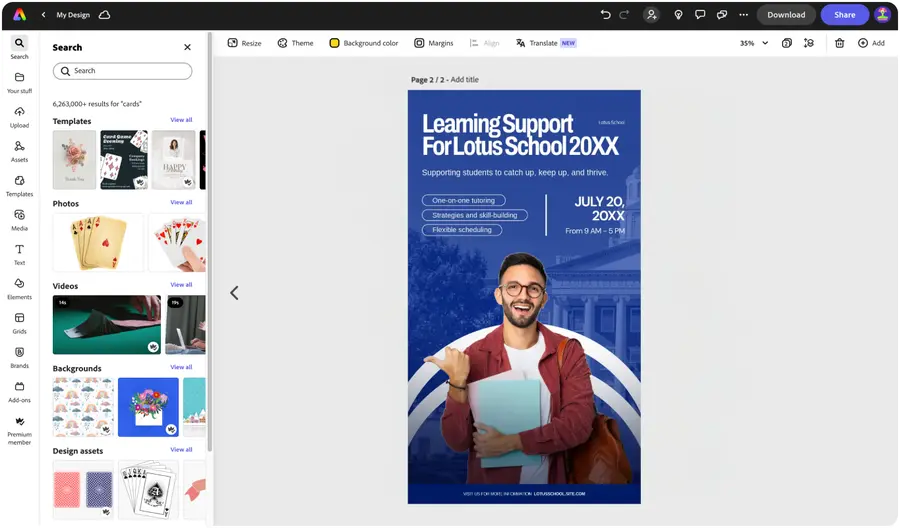Open the more options ellipsis menu

(x=743, y=15)
